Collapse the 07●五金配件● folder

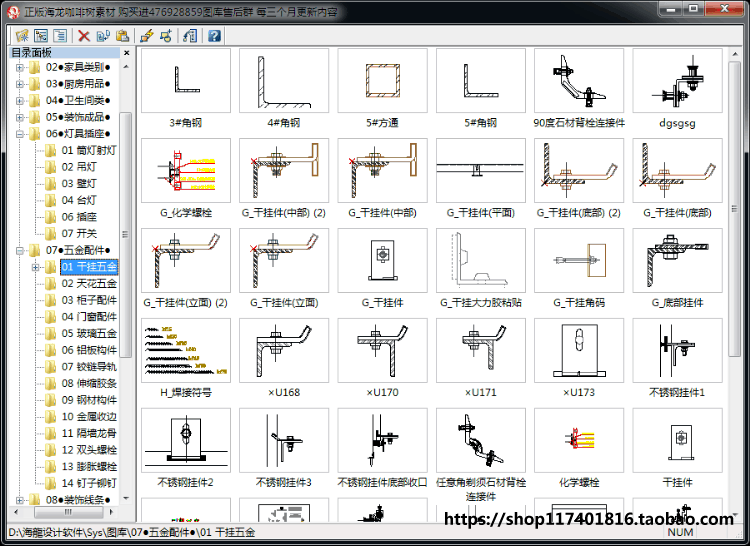[x=20, y=251]
